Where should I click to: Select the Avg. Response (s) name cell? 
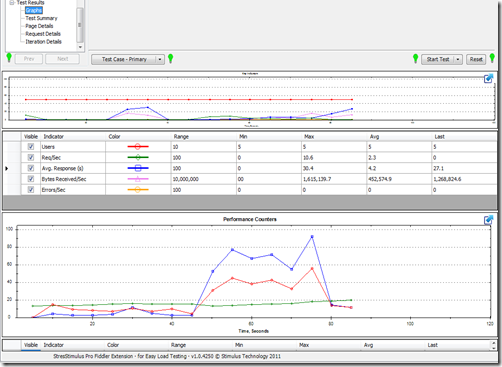click(73, 168)
